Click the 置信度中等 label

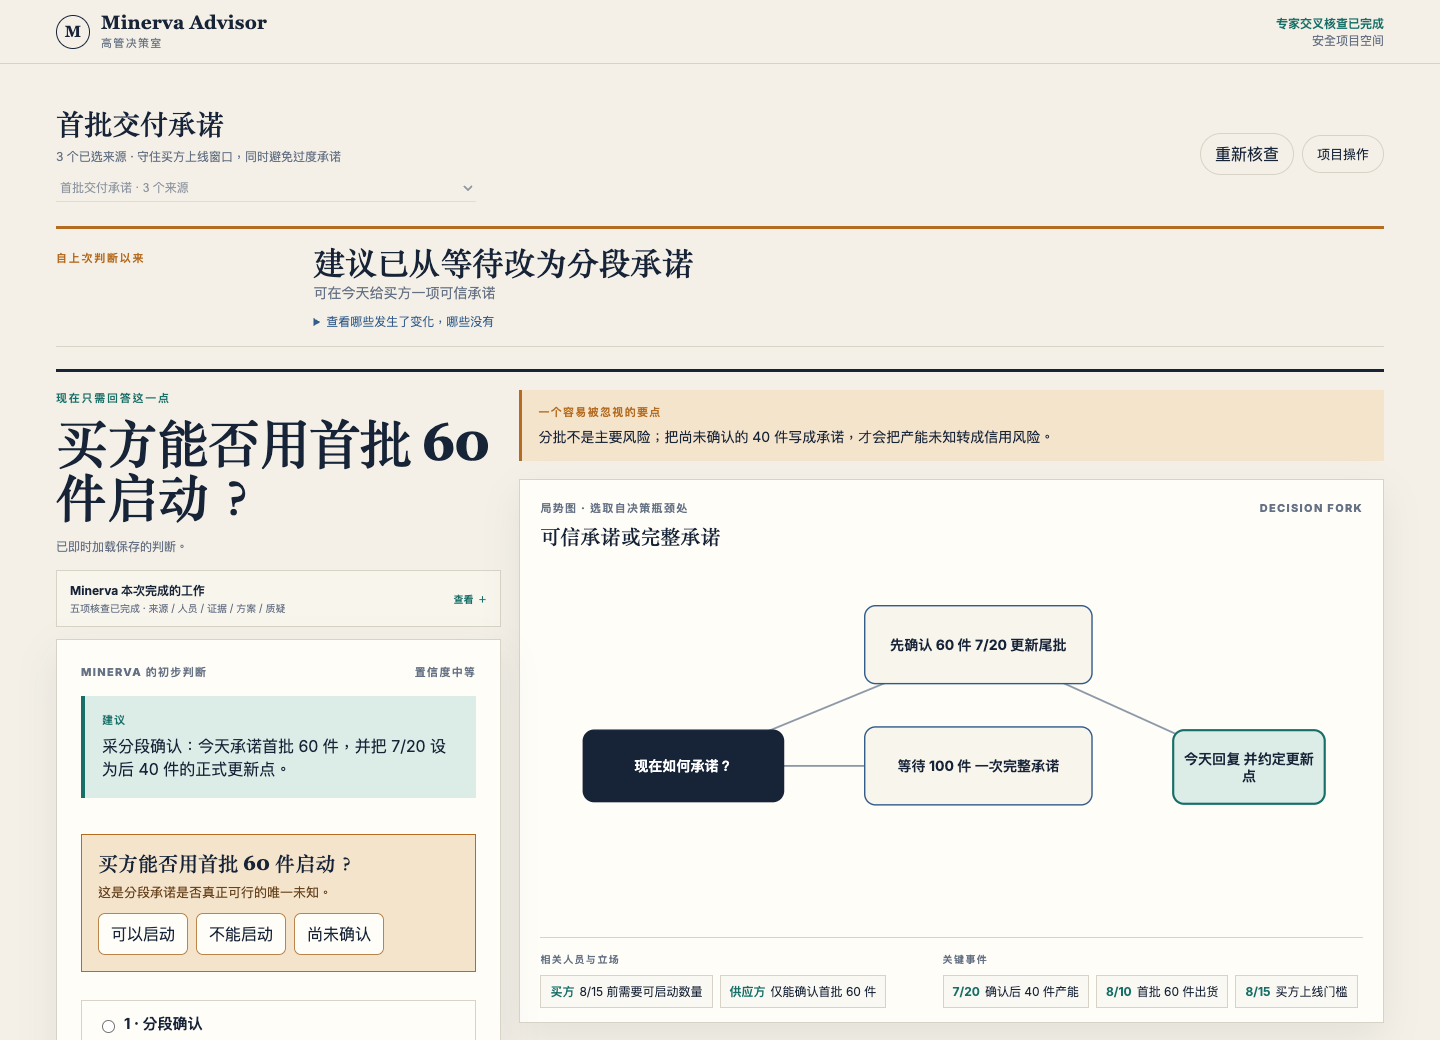(x=445, y=672)
